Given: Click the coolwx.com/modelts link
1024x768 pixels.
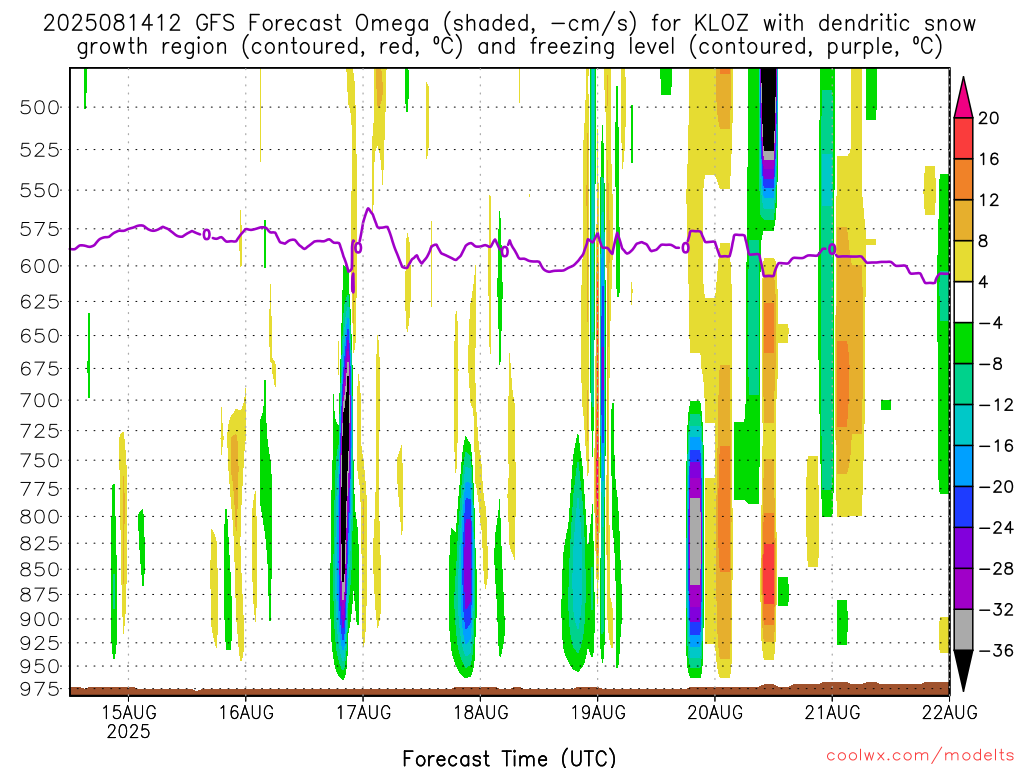Looking at the screenshot, I should click(920, 755).
